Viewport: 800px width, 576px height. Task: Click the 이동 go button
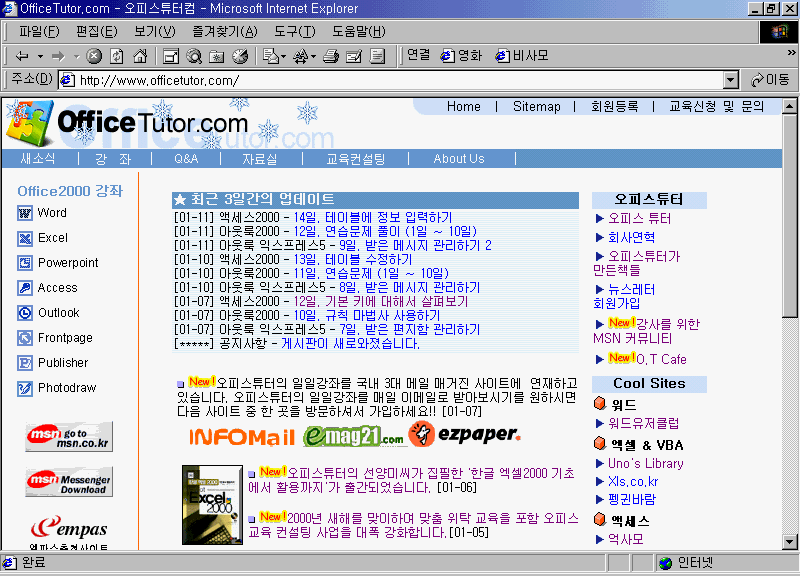770,80
